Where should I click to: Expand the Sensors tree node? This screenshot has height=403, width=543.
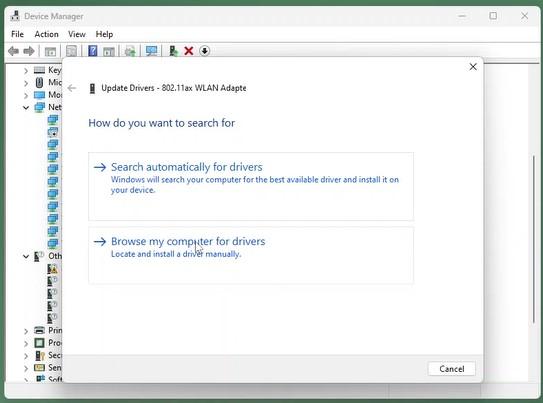26,368
